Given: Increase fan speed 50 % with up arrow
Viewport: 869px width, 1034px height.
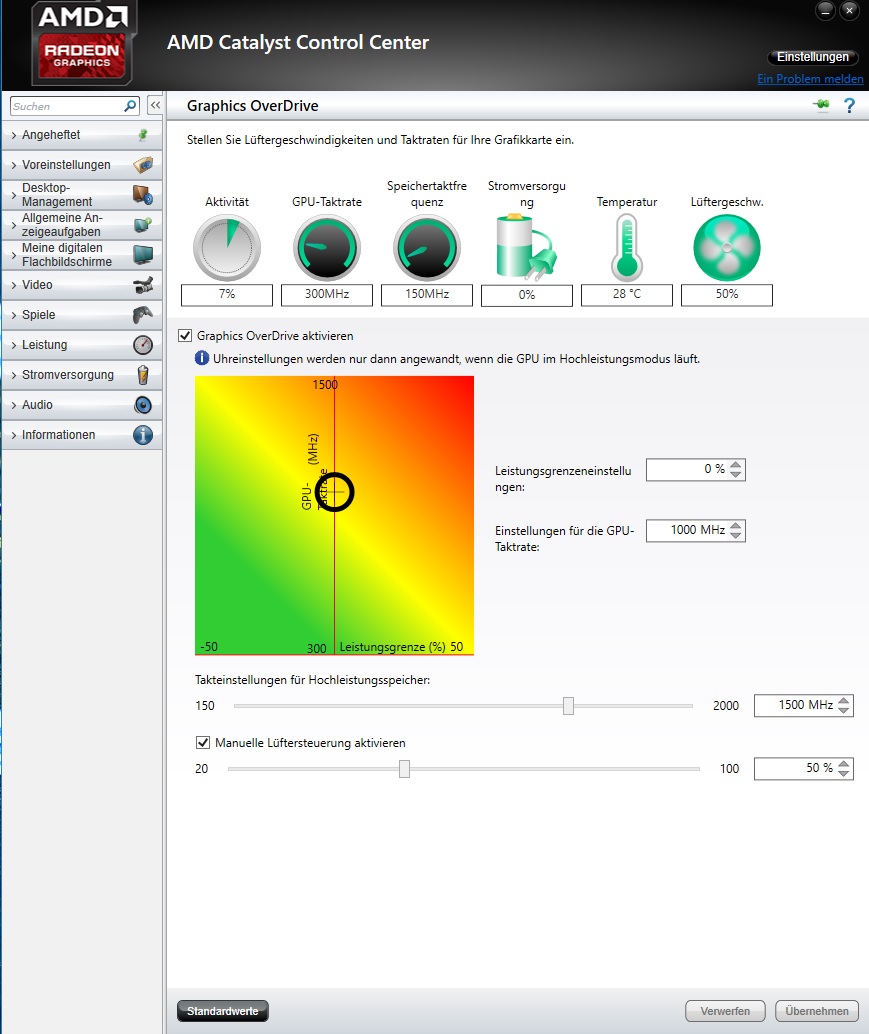Looking at the screenshot, I should [844, 763].
